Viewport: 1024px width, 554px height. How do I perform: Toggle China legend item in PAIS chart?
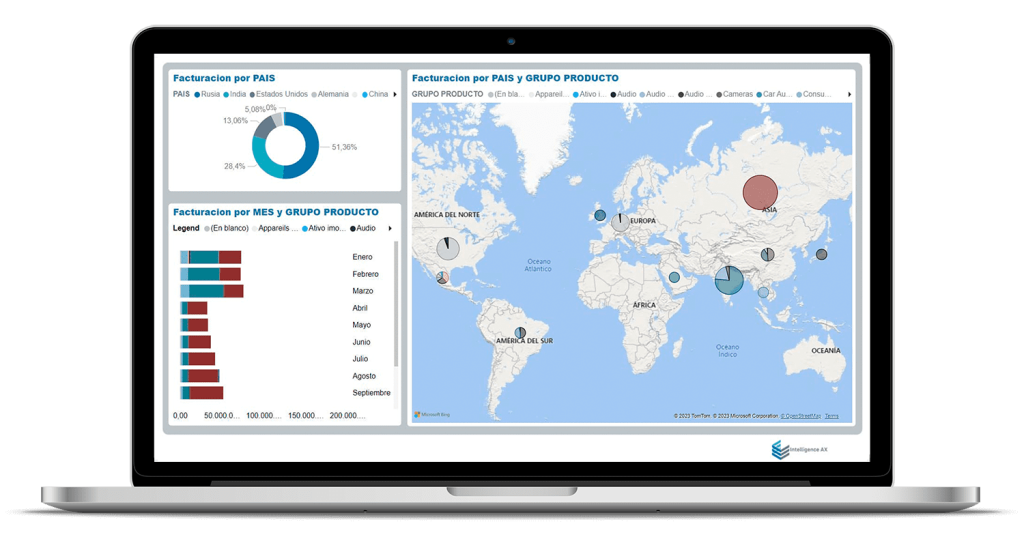click(x=375, y=94)
